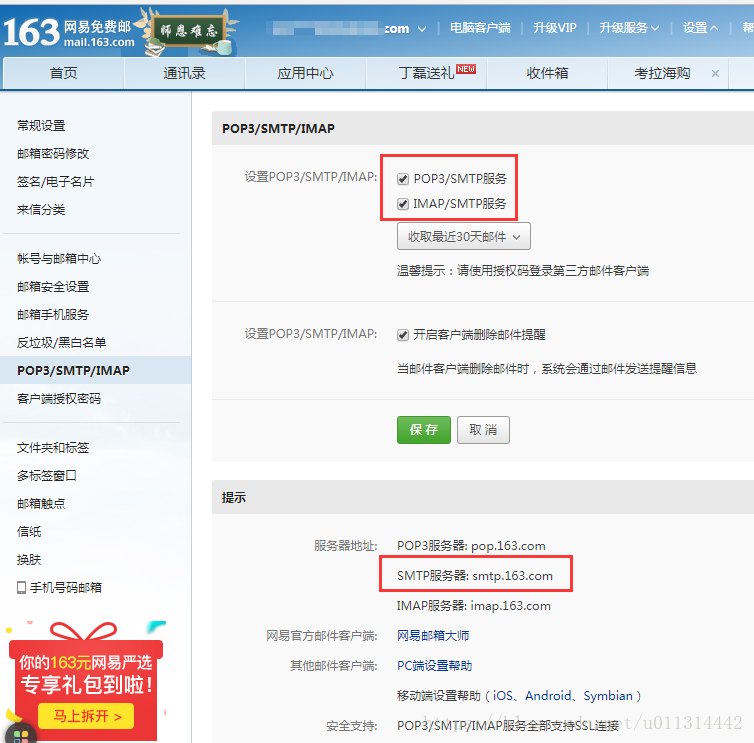Toggle the POP3/SMTP服务 checkbox
754x743 pixels.
click(x=402, y=179)
